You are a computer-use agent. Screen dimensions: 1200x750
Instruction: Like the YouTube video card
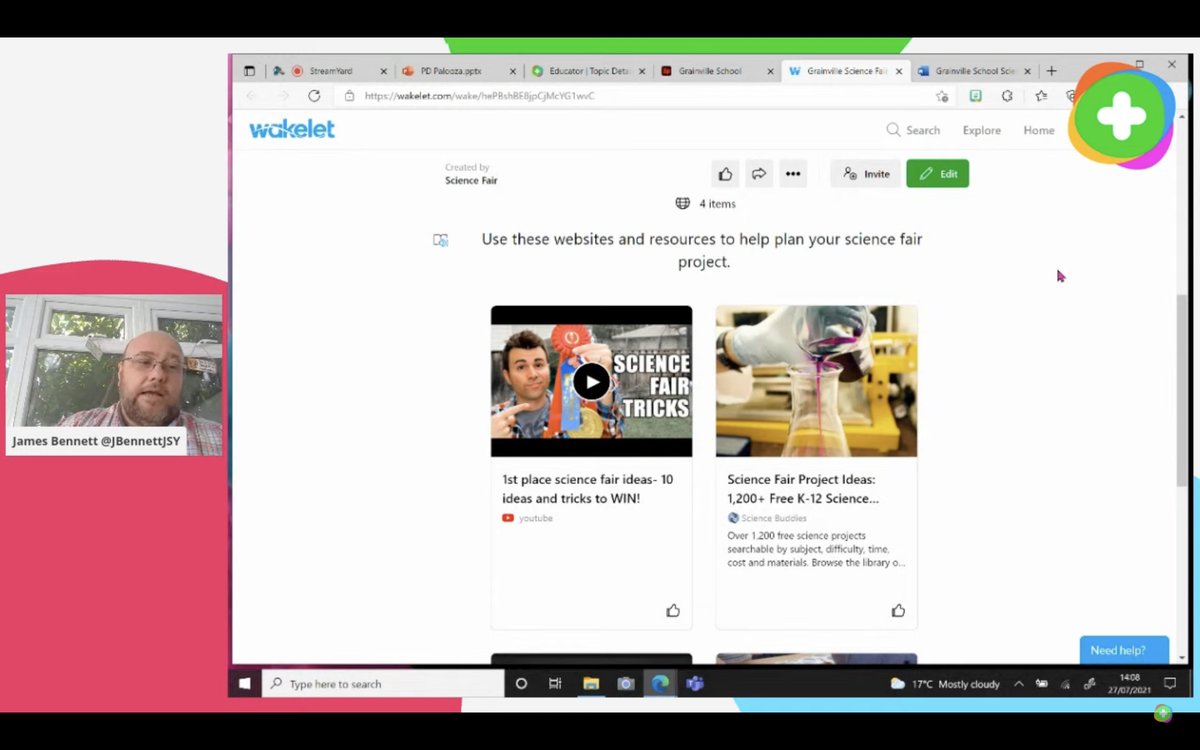[x=673, y=610]
